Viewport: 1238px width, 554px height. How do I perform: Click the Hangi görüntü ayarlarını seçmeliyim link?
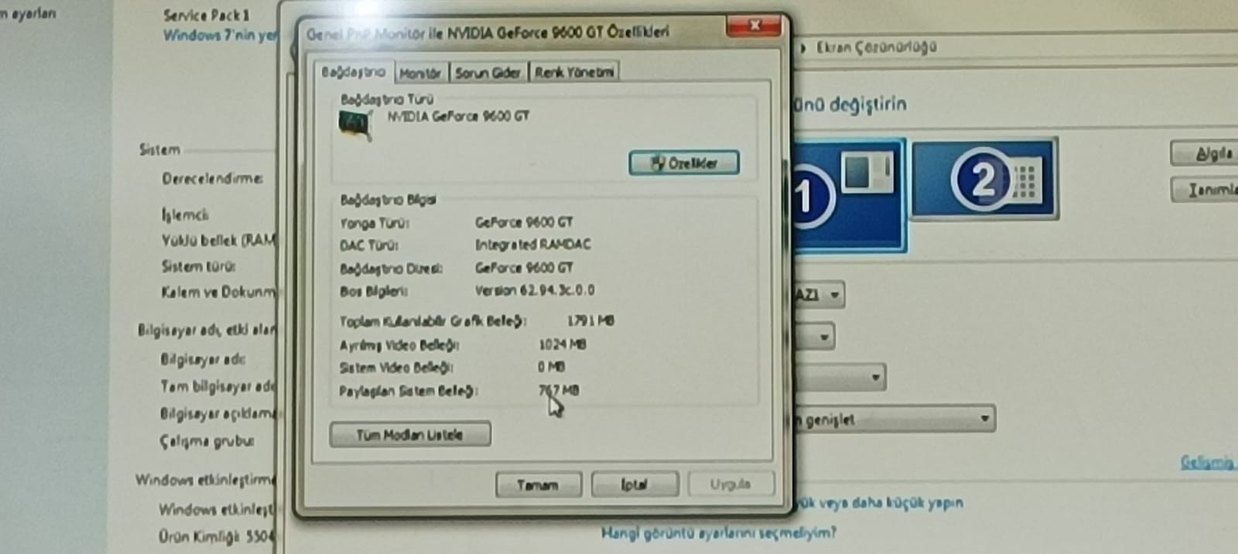(x=718, y=532)
